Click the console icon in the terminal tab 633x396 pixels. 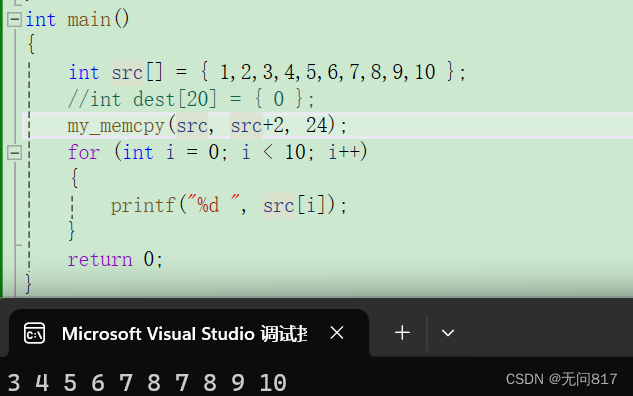34,333
